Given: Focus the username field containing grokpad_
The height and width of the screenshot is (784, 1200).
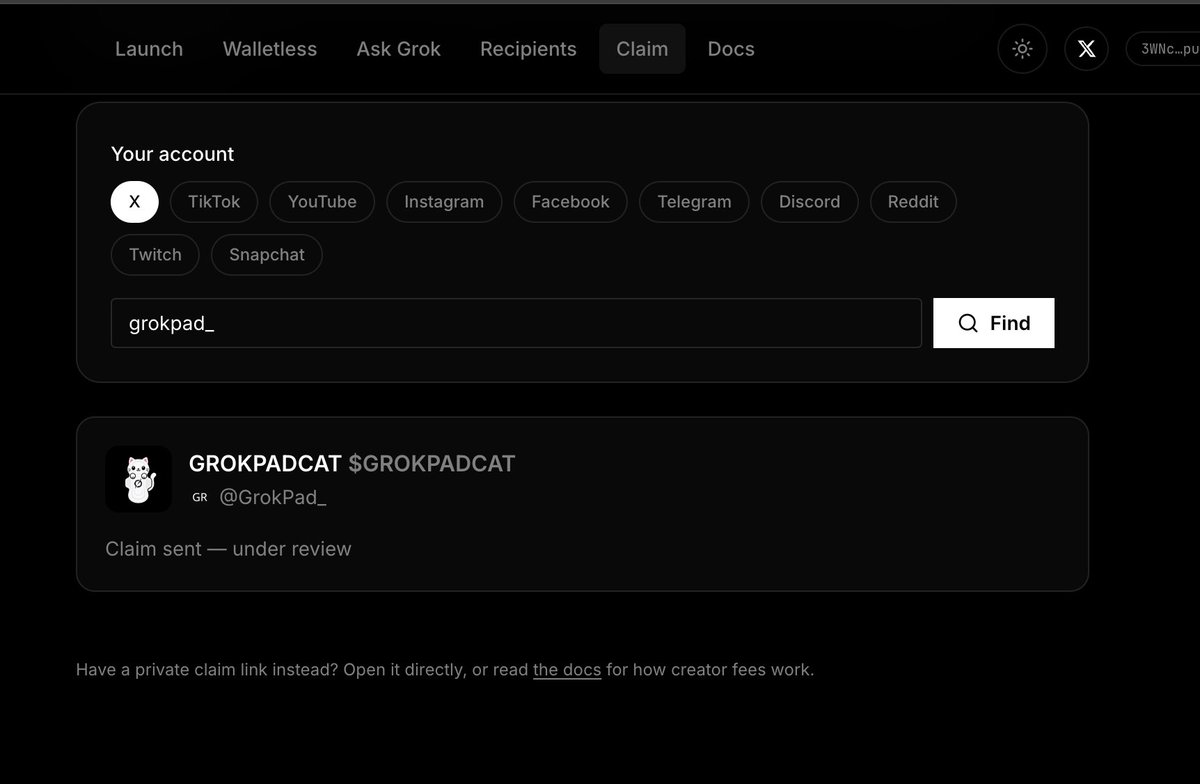Looking at the screenshot, I should tap(516, 323).
